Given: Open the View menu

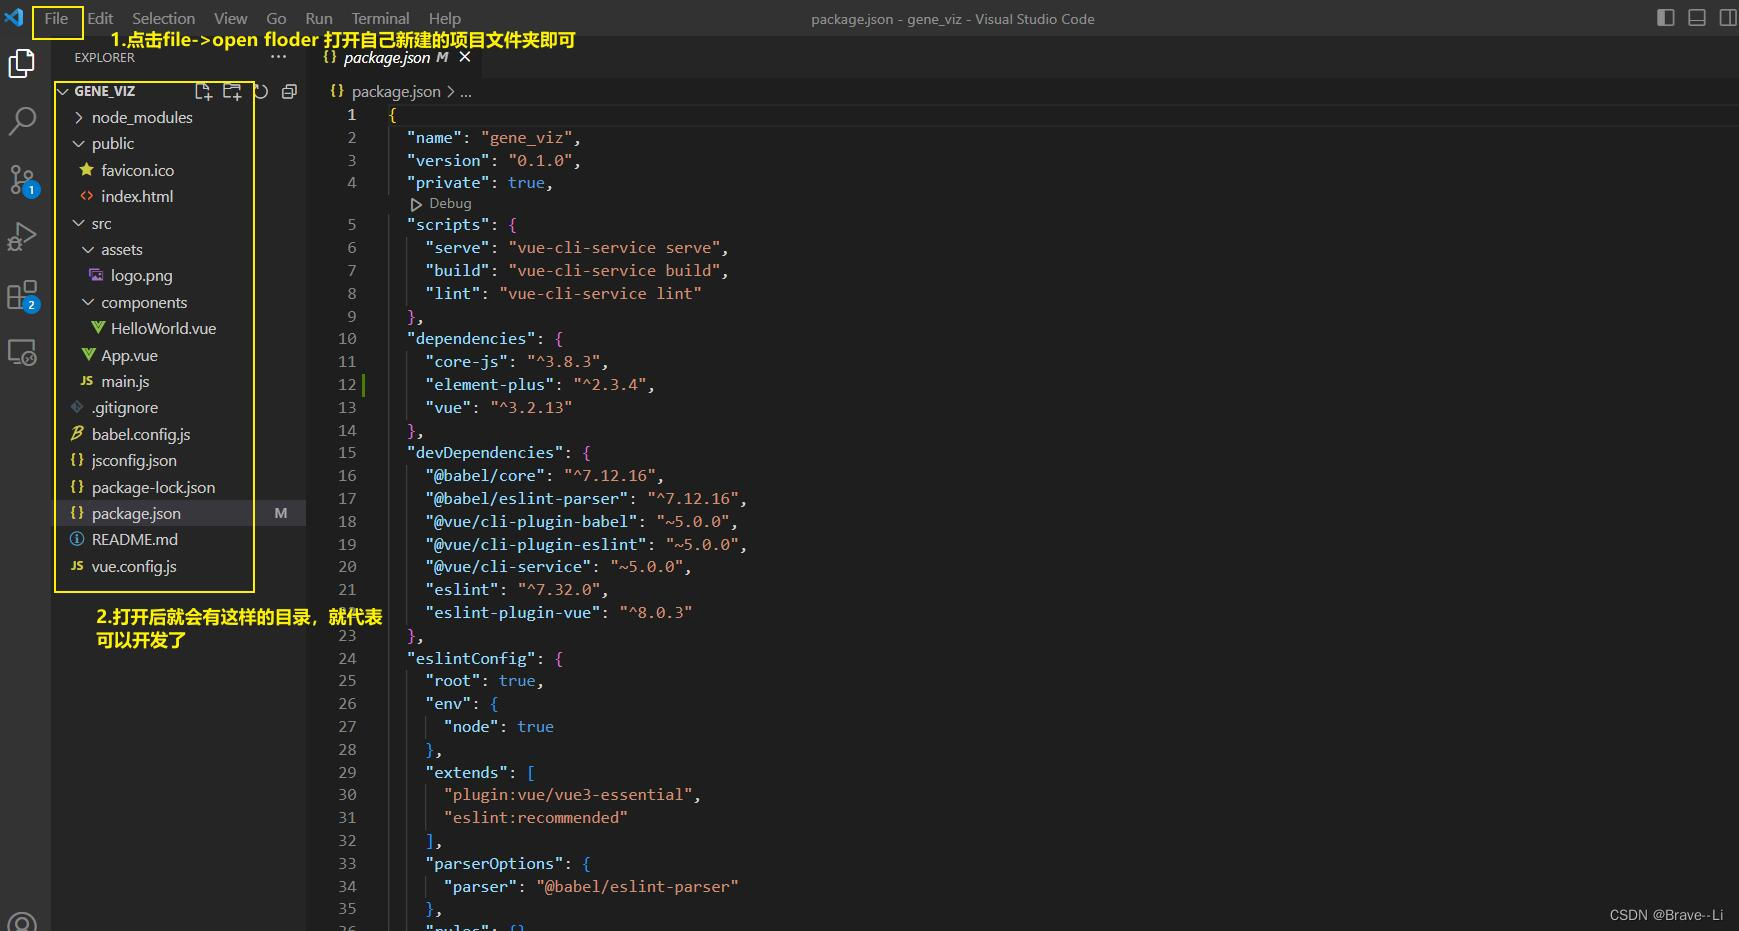Looking at the screenshot, I should tap(230, 19).
